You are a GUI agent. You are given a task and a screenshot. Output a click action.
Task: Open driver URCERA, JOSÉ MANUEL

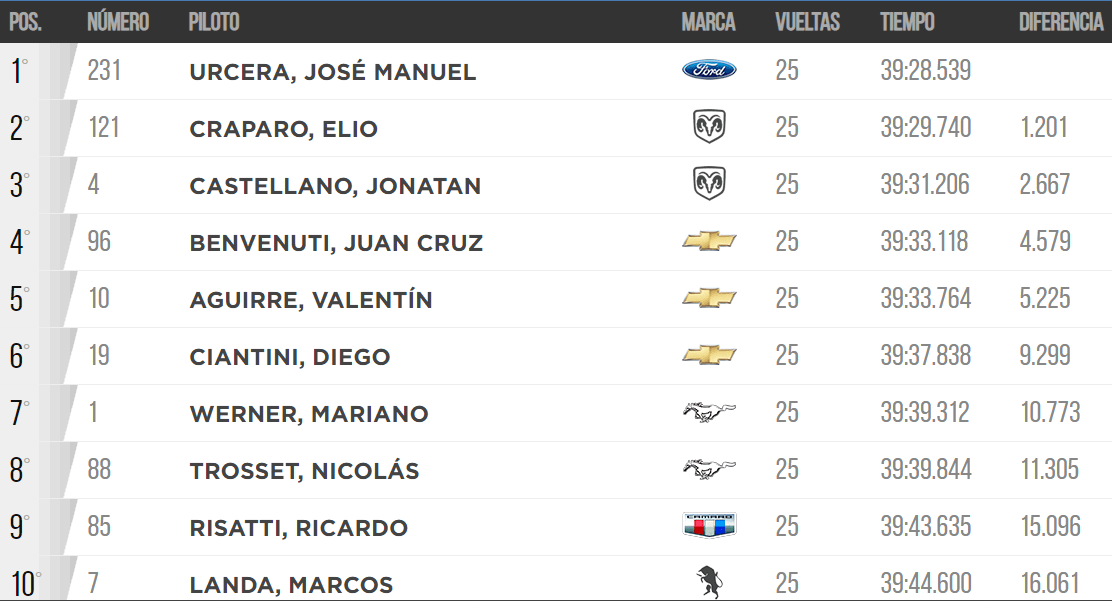pos(333,72)
